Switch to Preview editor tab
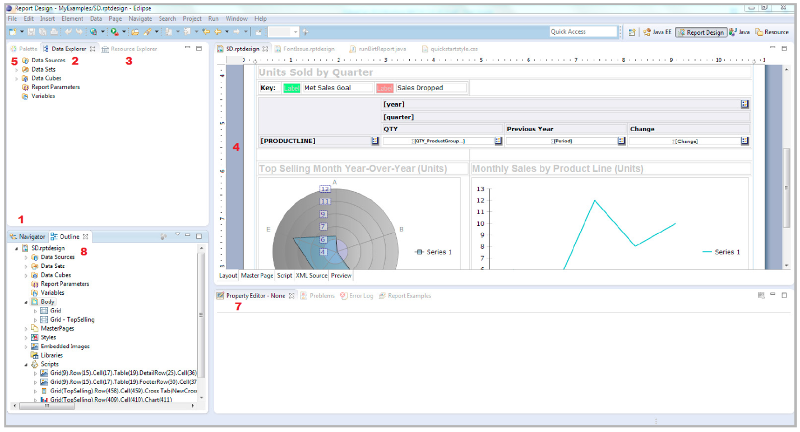Screen dimensions: 800x432 click(341, 275)
